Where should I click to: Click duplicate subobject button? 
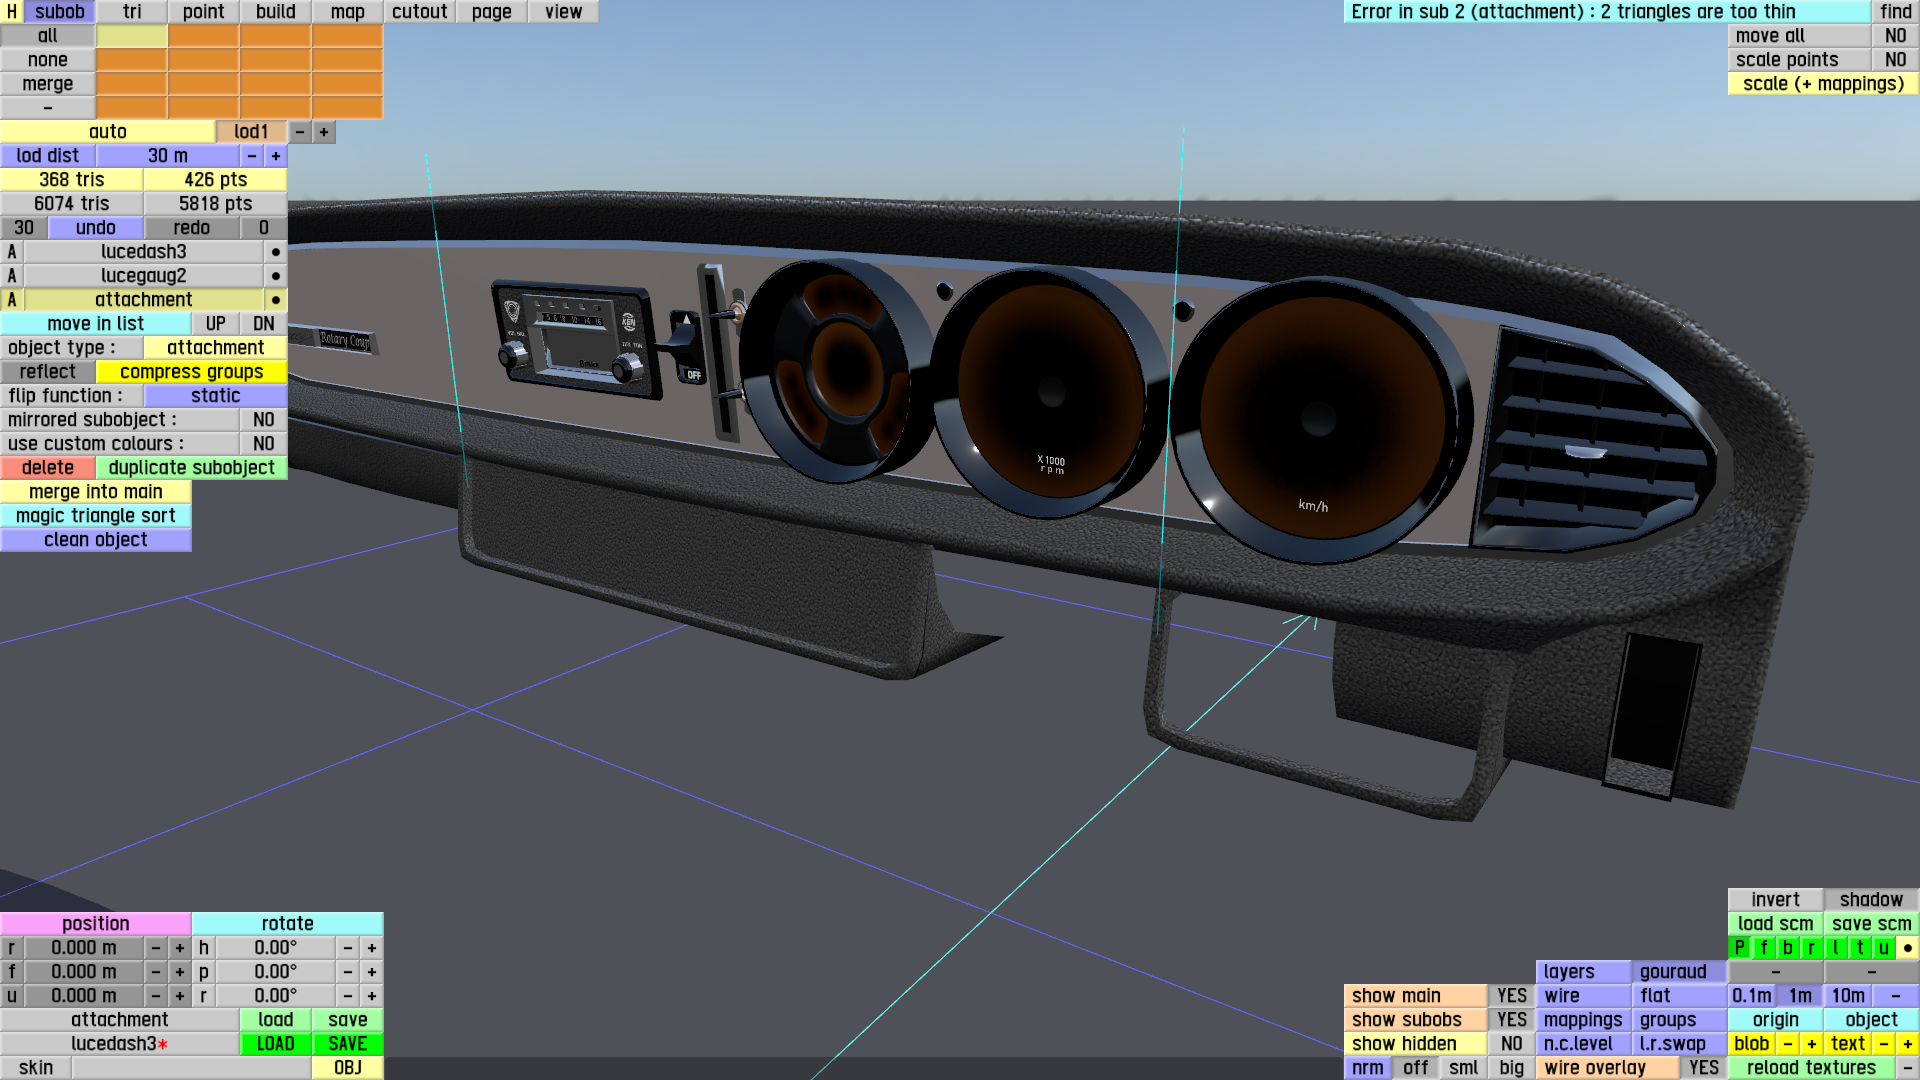point(191,468)
